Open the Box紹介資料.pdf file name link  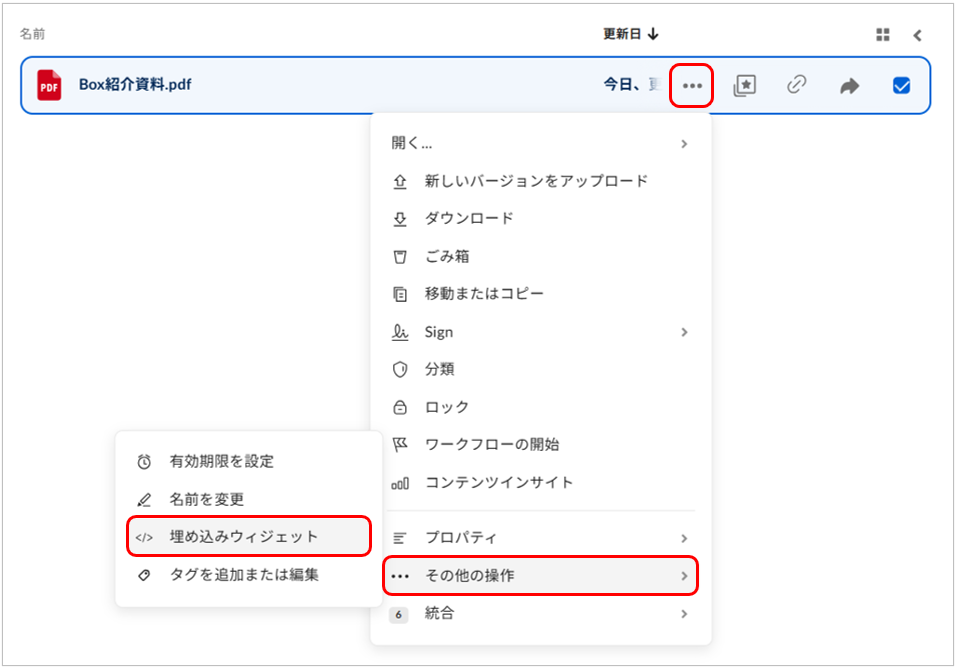click(135, 85)
